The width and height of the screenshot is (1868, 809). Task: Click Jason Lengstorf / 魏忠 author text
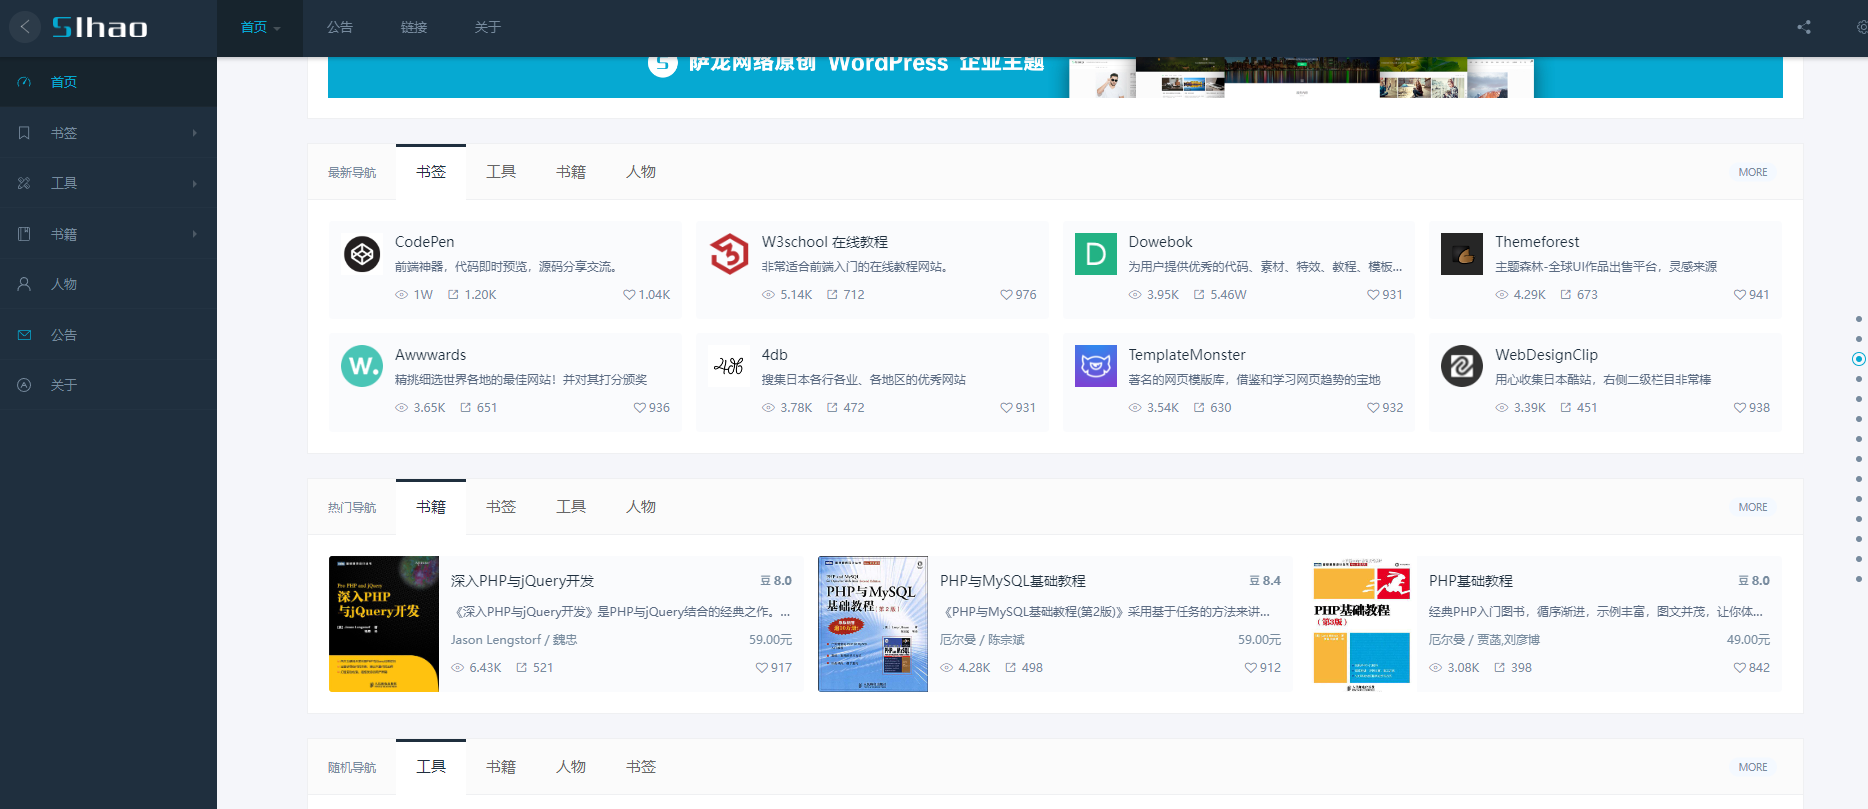click(x=513, y=640)
